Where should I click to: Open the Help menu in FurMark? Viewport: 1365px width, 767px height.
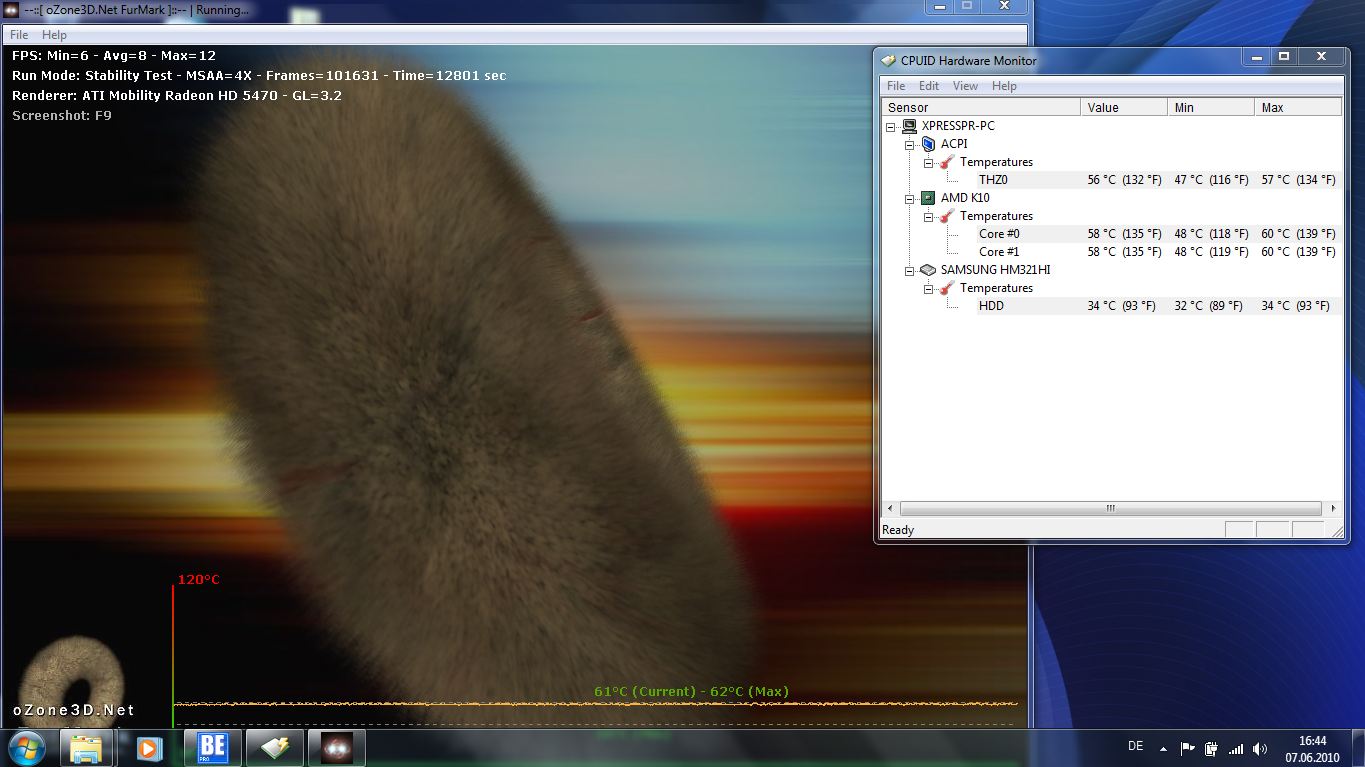54,35
